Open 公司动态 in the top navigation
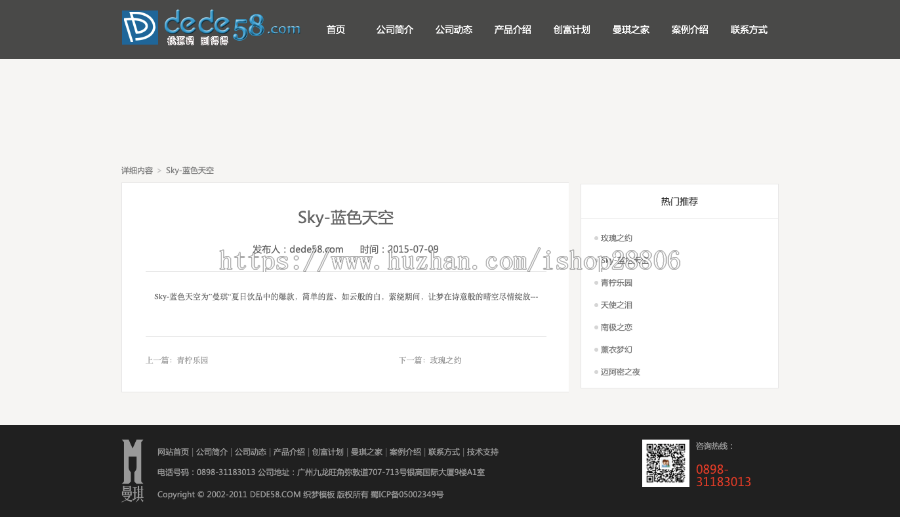Image resolution: width=900 pixels, height=517 pixels. 453,29
